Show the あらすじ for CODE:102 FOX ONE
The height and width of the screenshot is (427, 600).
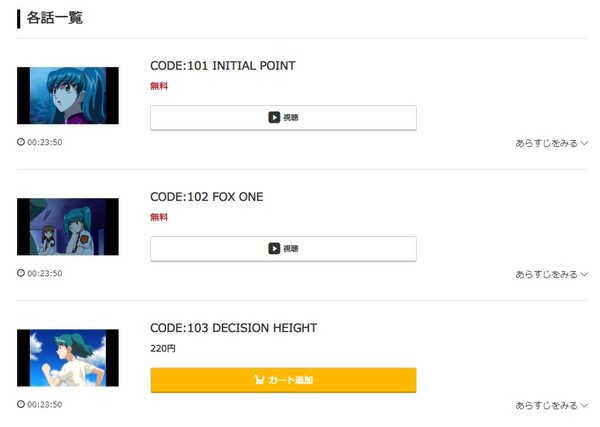click(x=551, y=274)
